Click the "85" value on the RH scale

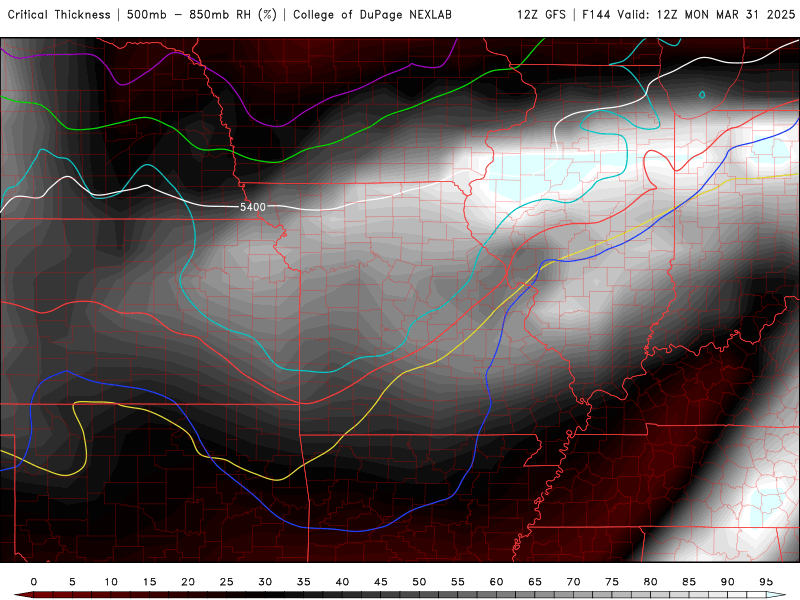689,582
